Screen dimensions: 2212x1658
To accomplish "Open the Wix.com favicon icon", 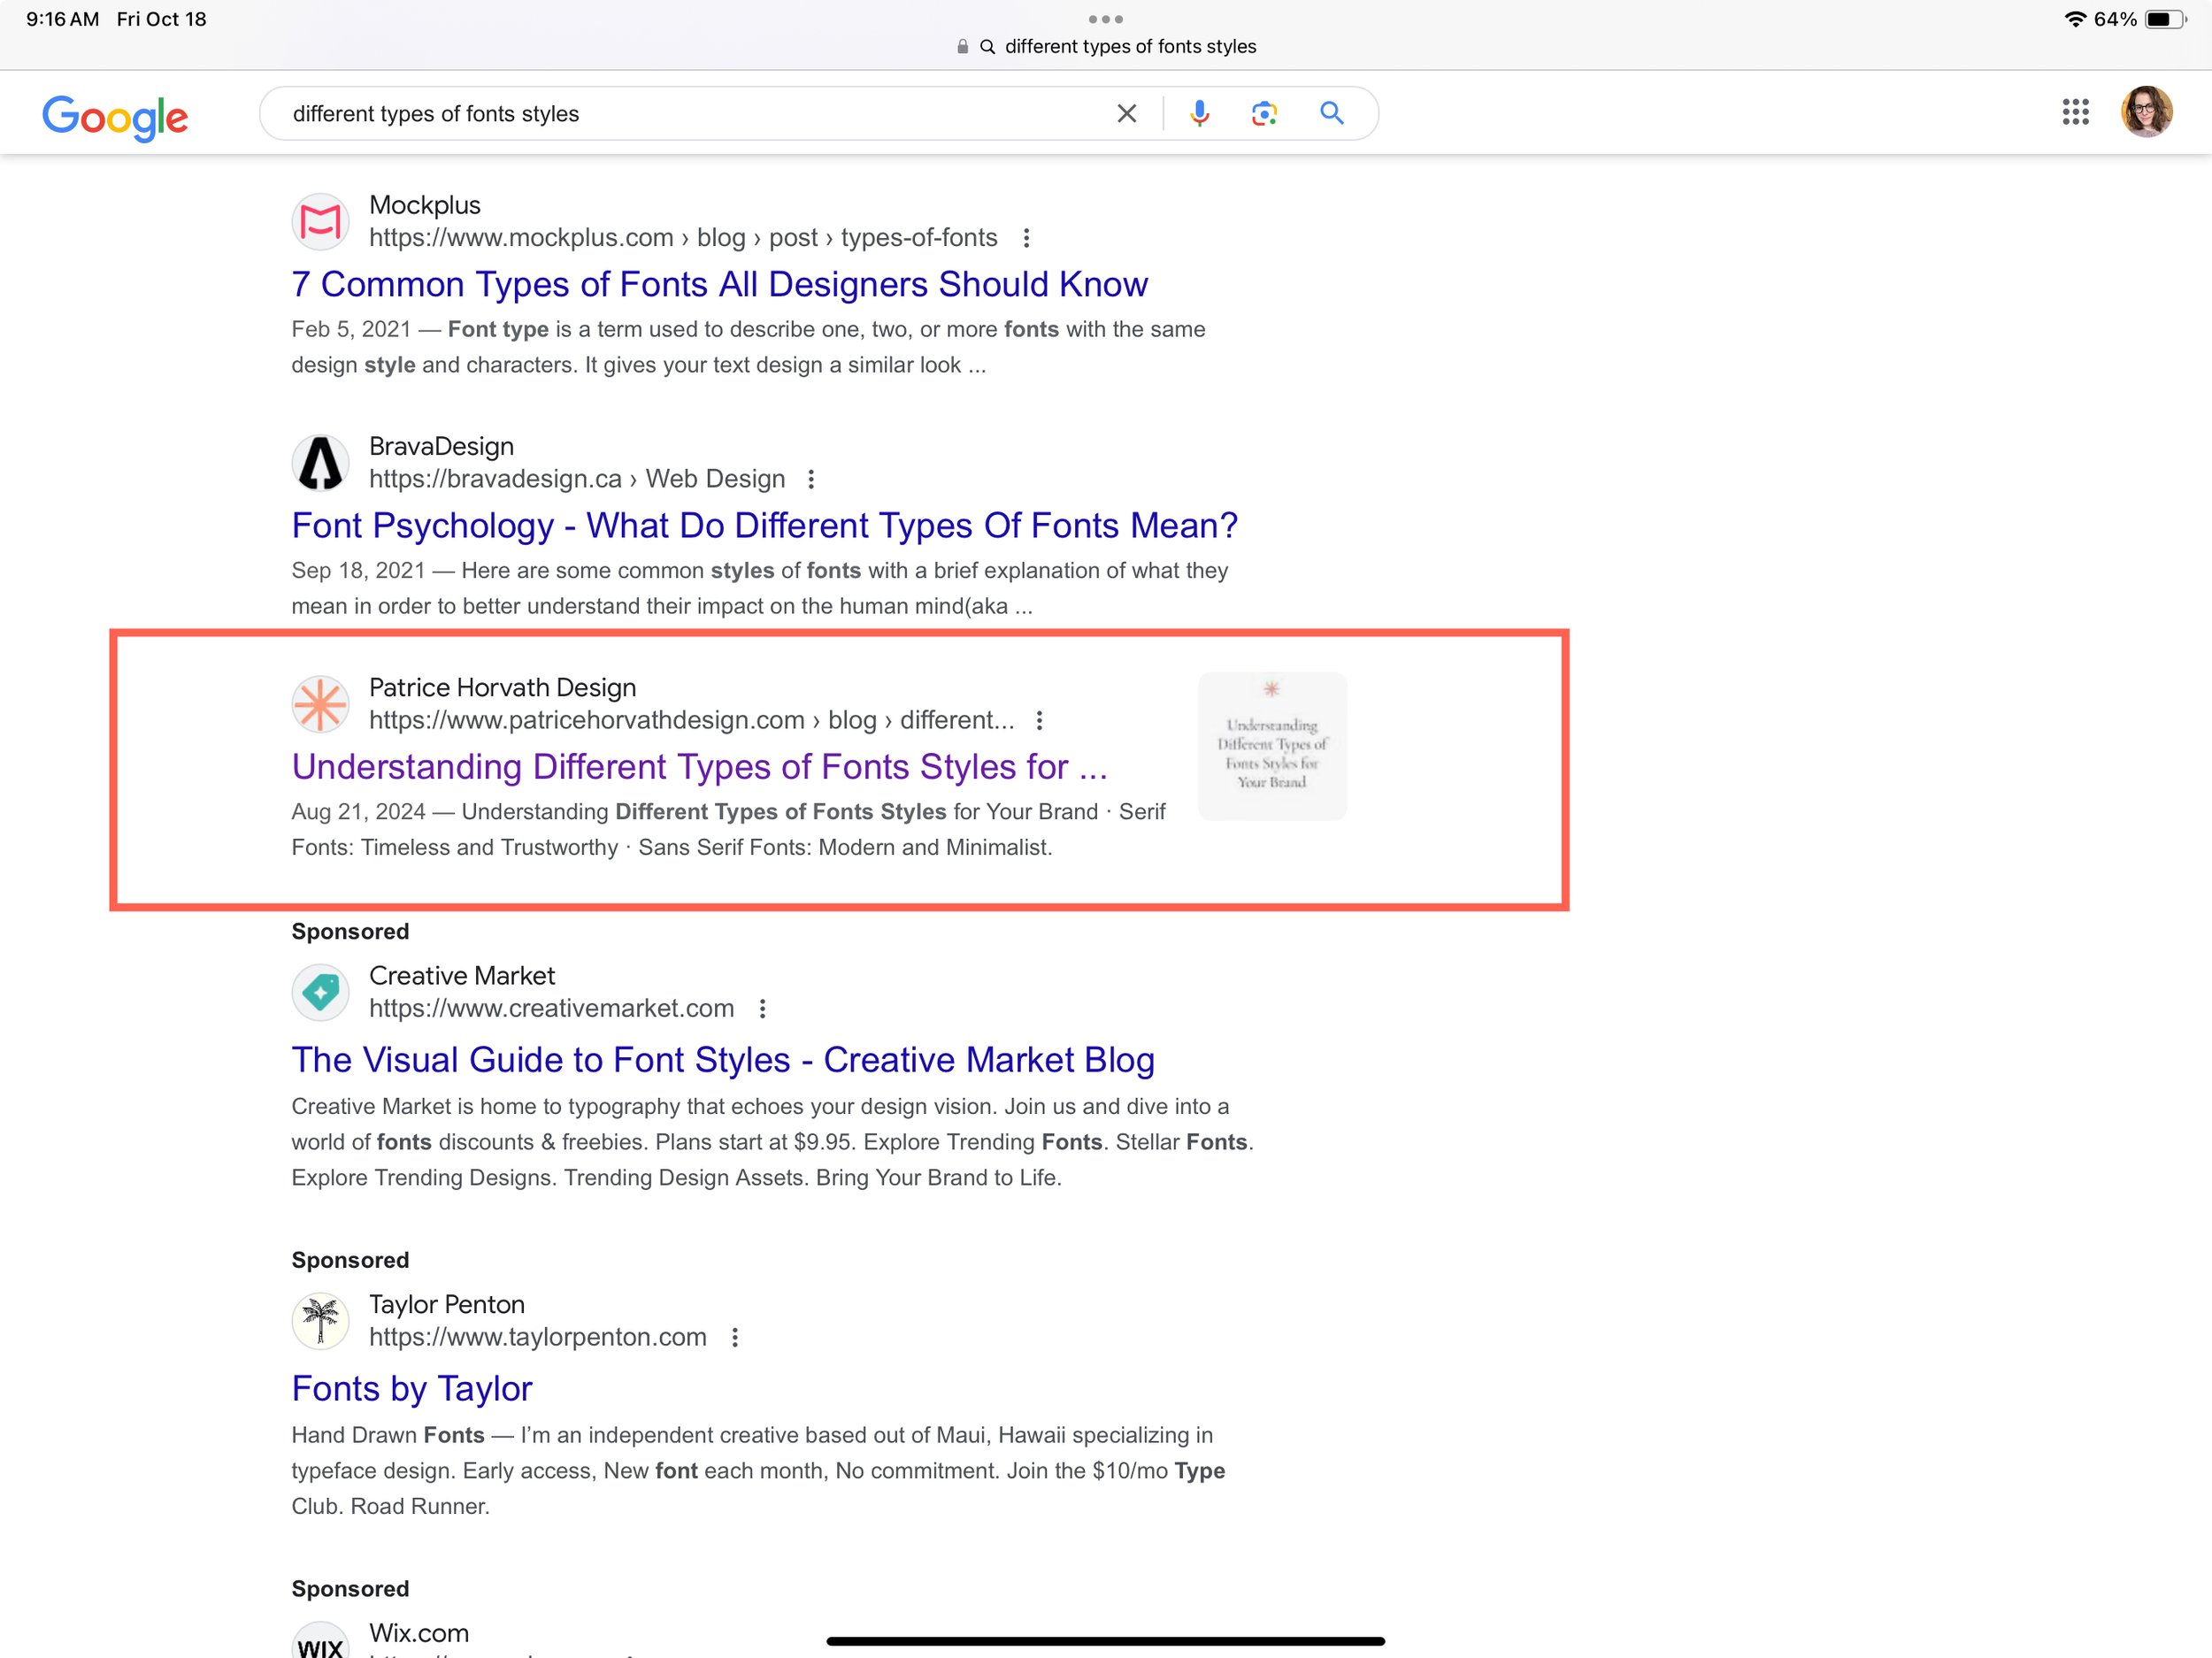I will pos(320,1642).
